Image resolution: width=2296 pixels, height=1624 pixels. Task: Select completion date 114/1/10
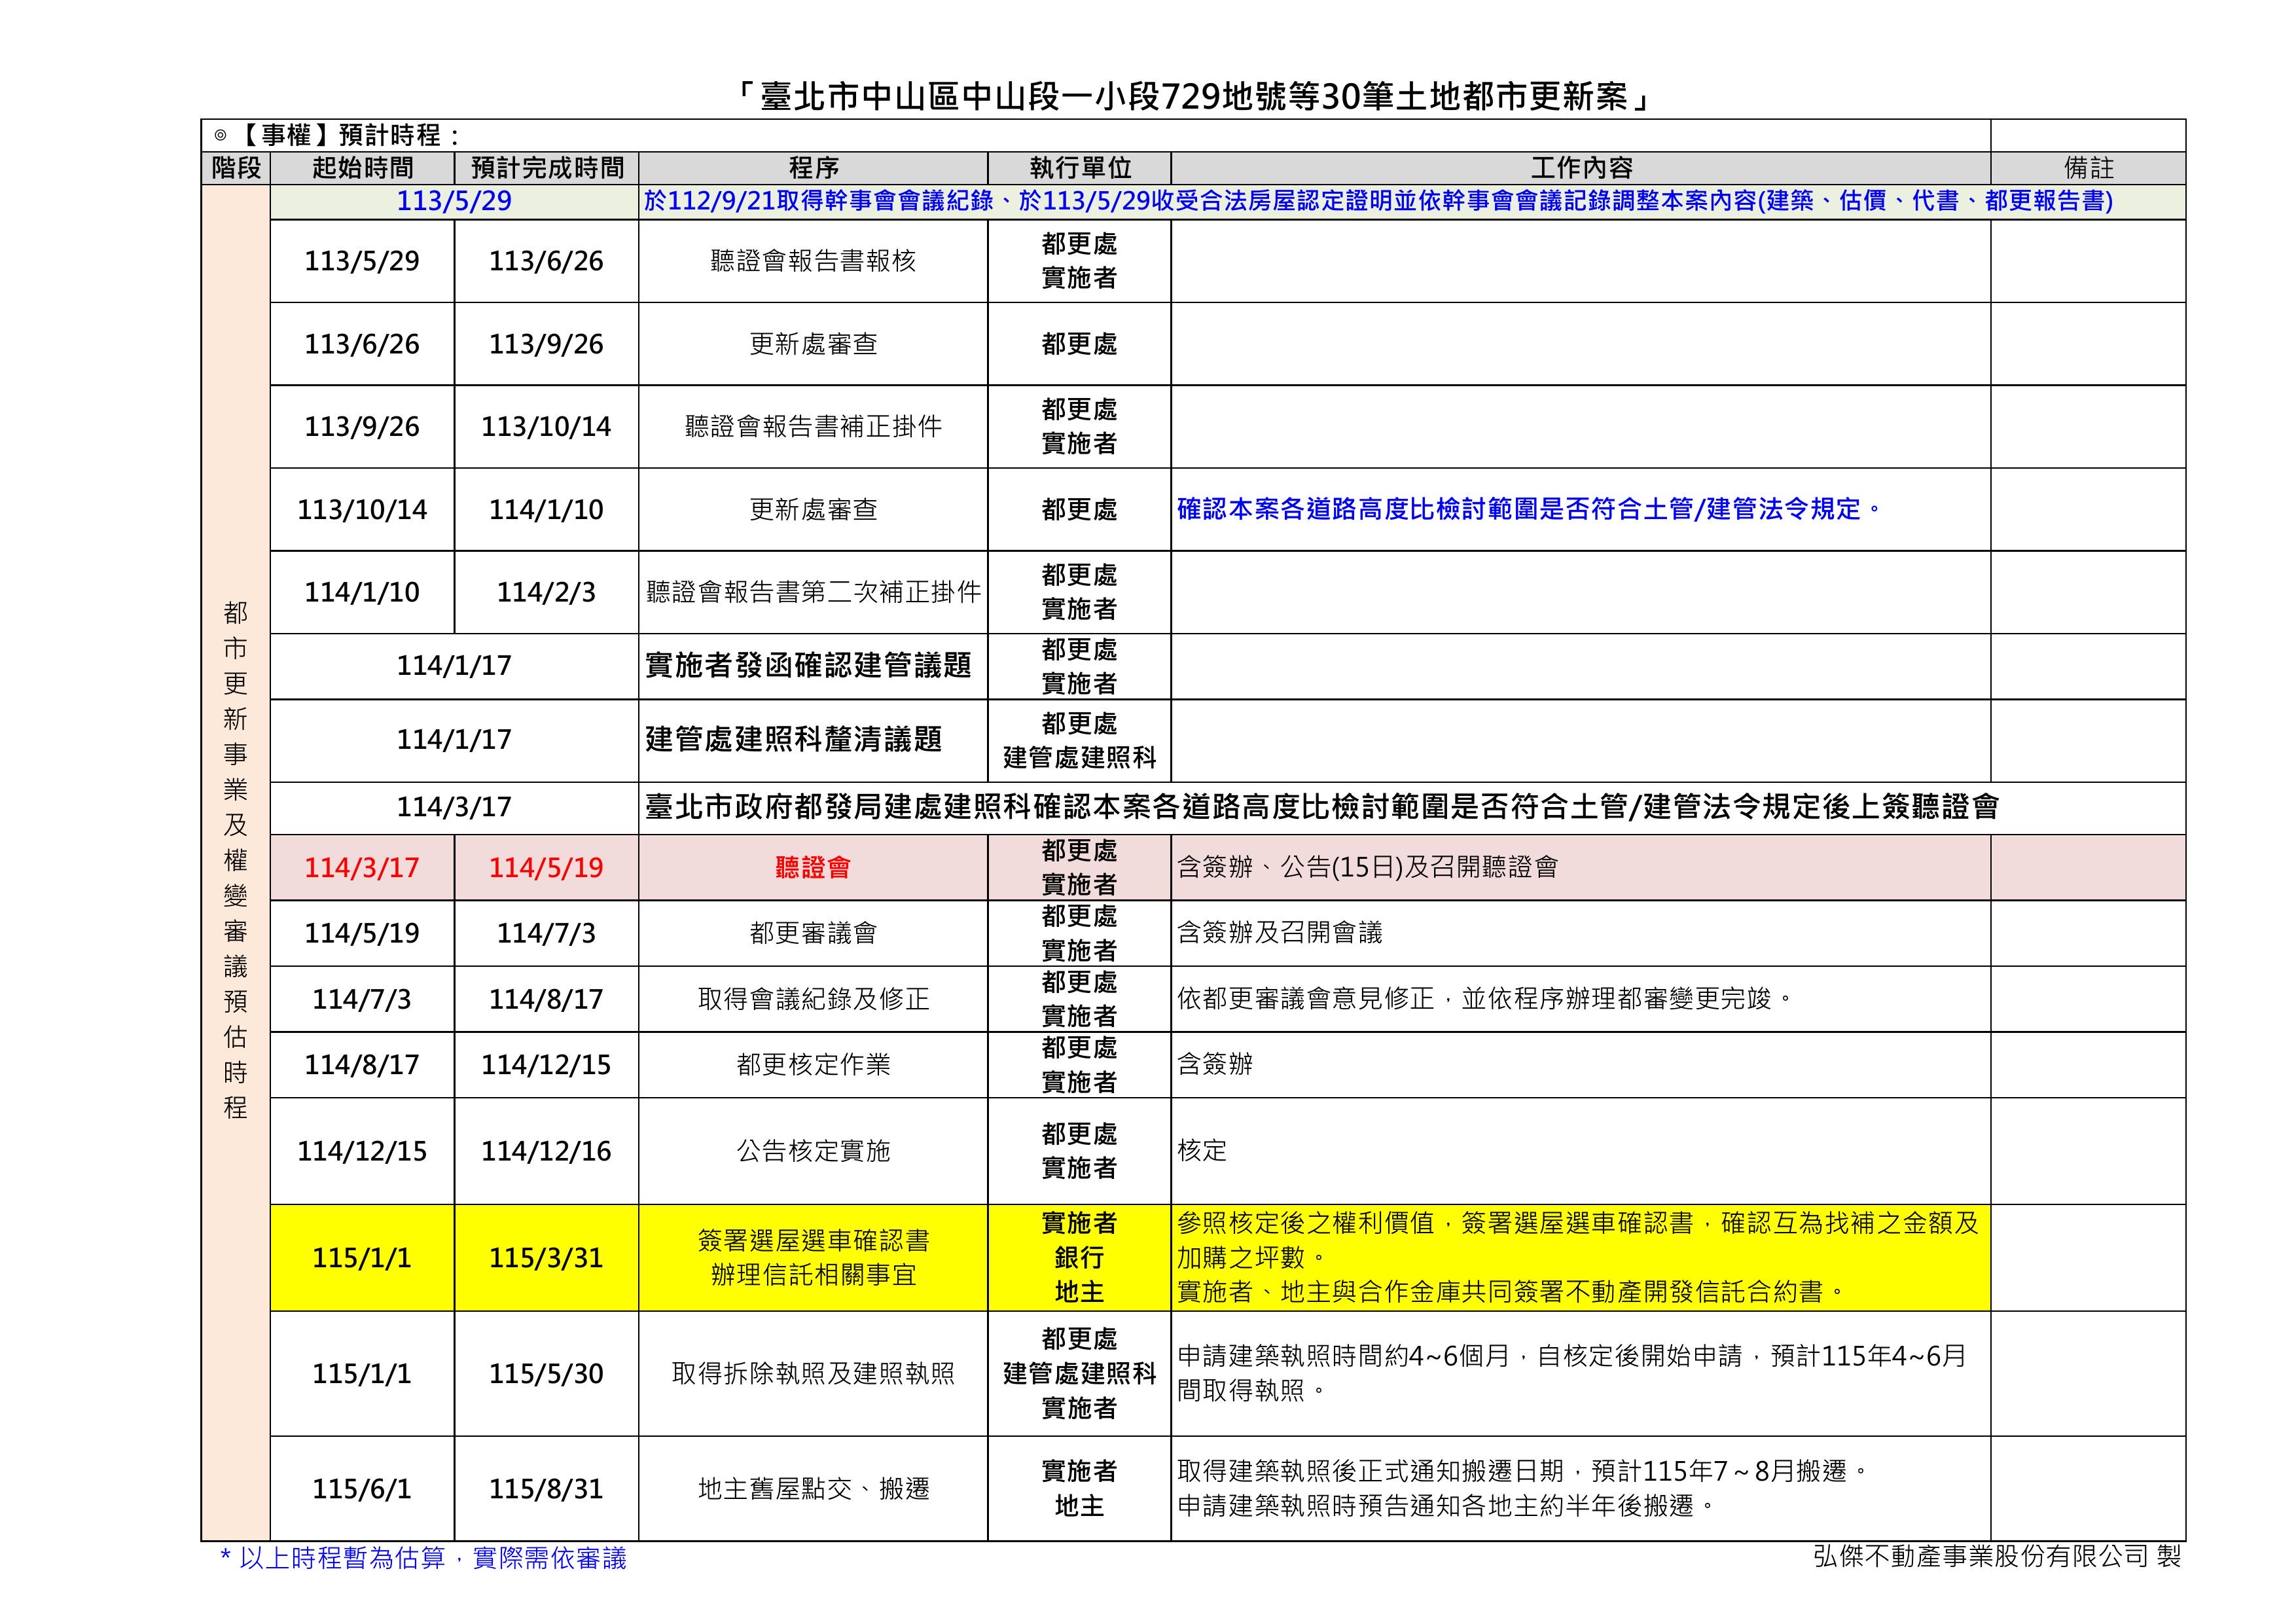click(547, 510)
